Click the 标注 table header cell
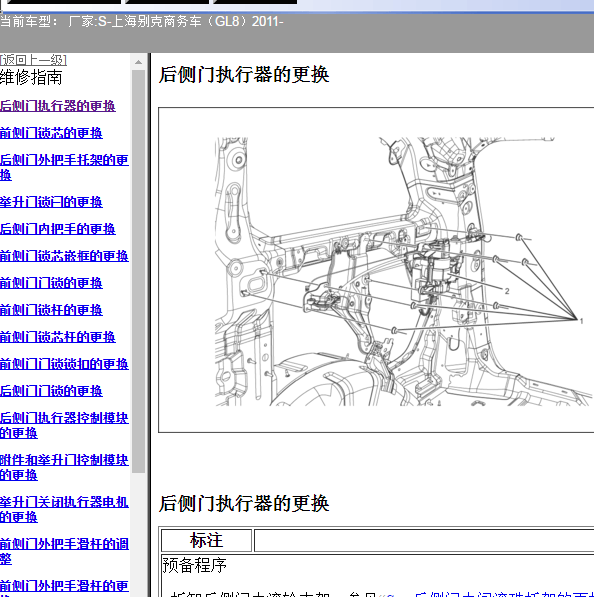Image resolution: width=594 pixels, height=597 pixels. tap(206, 540)
